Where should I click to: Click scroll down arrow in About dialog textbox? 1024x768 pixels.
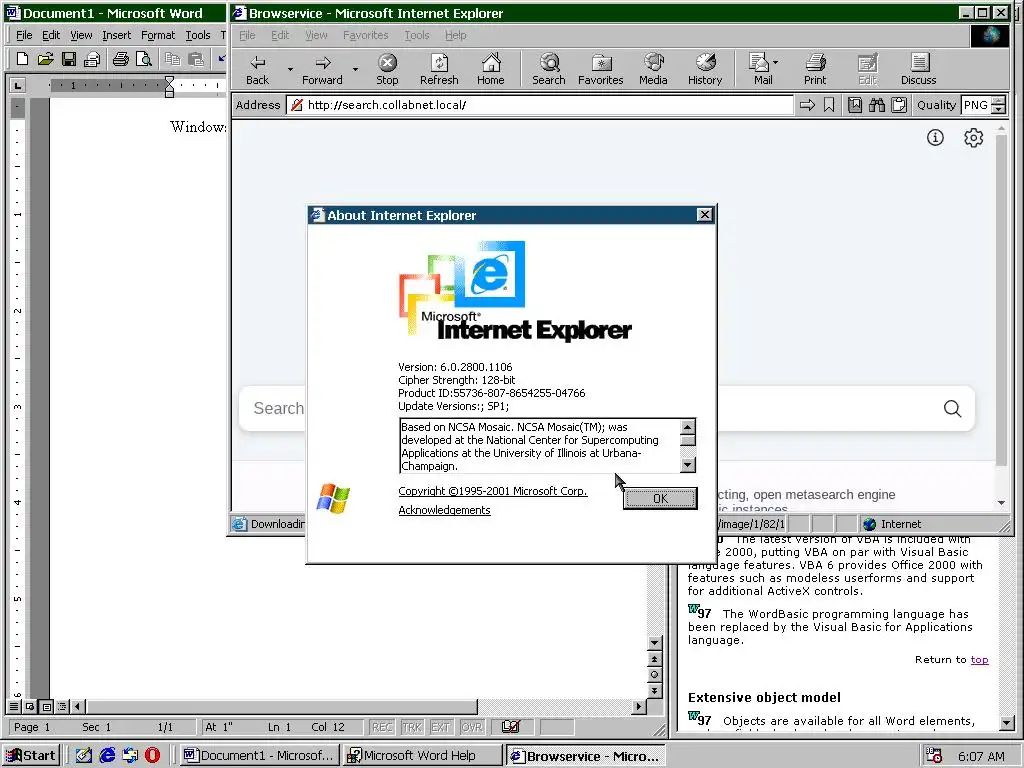click(x=688, y=465)
